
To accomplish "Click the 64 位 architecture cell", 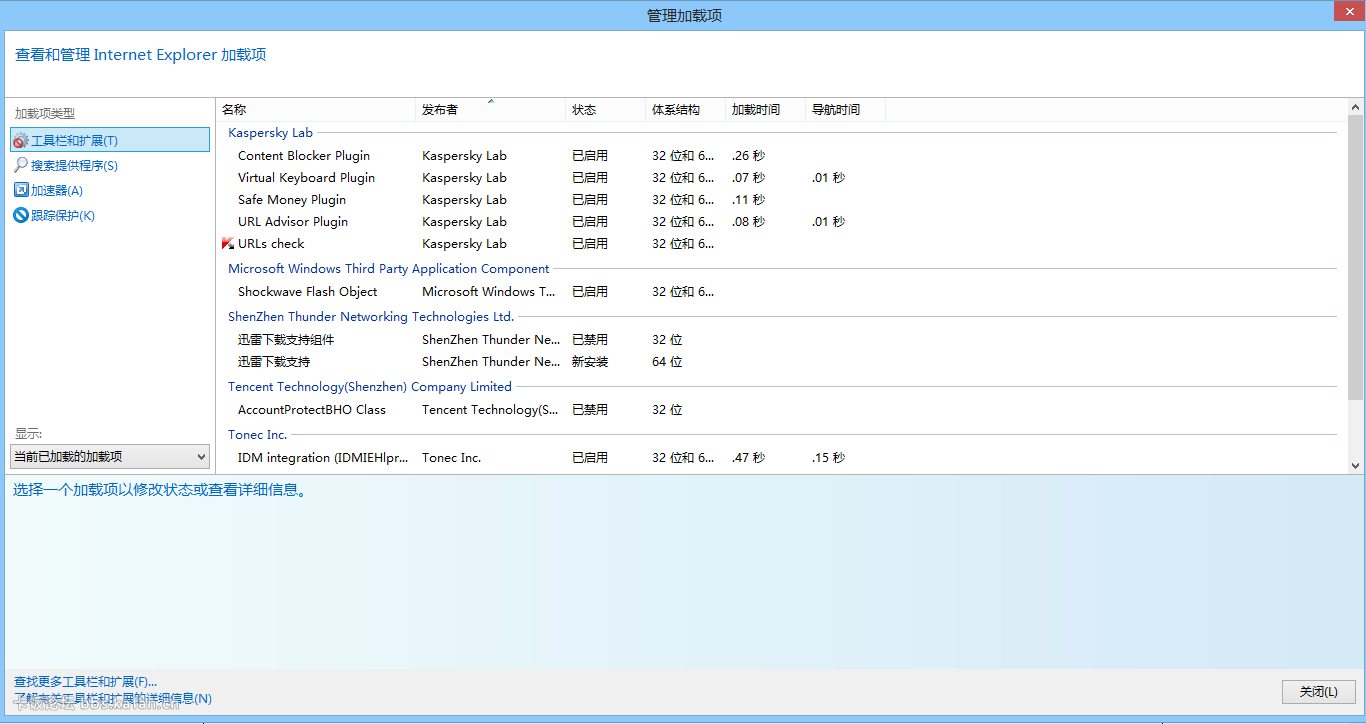I will (x=667, y=361).
